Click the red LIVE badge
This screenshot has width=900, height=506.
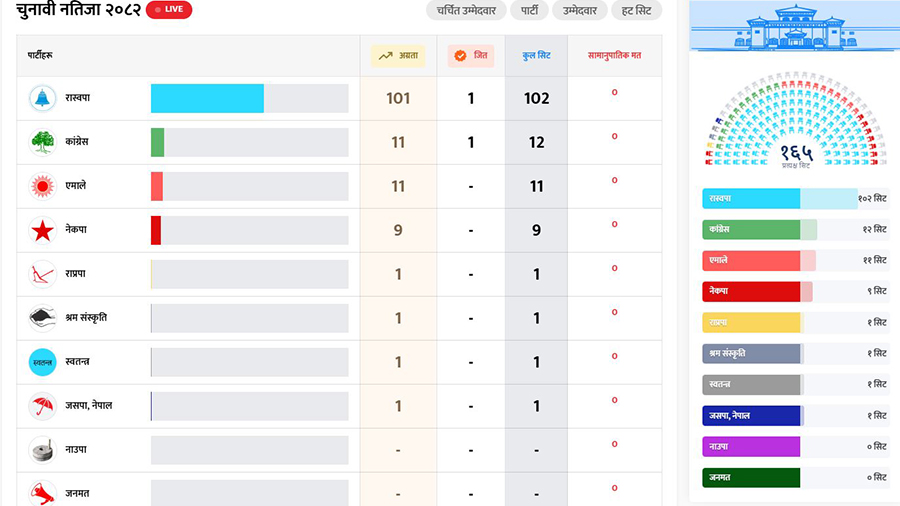tap(169, 10)
